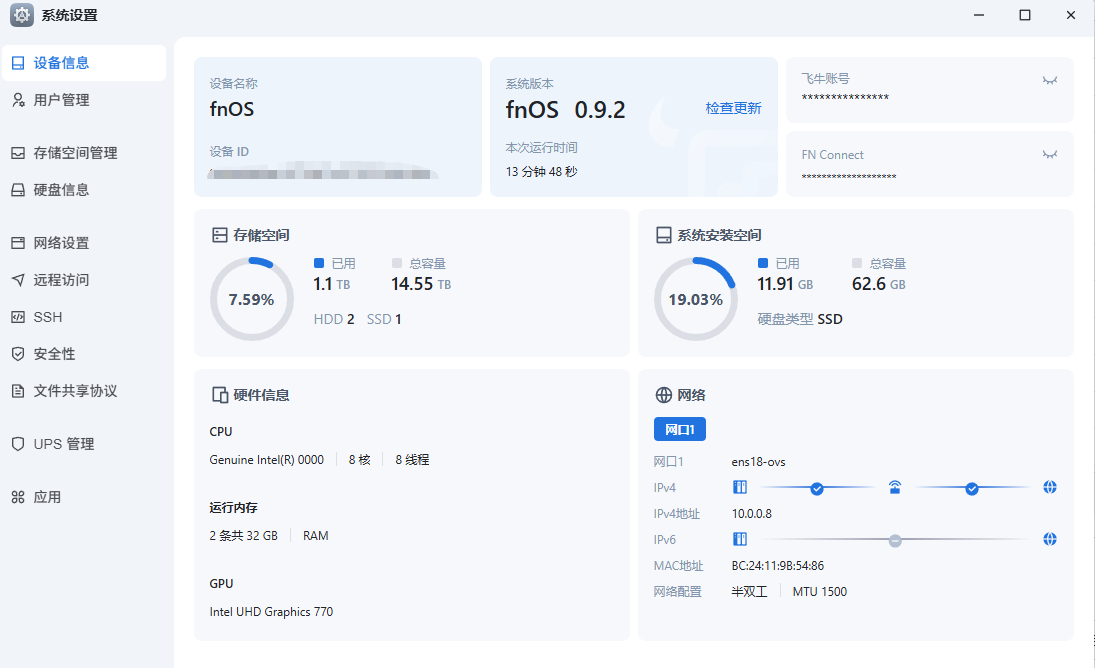
Task: Click system version text "fnOS 0.9.2"
Action: click(566, 110)
